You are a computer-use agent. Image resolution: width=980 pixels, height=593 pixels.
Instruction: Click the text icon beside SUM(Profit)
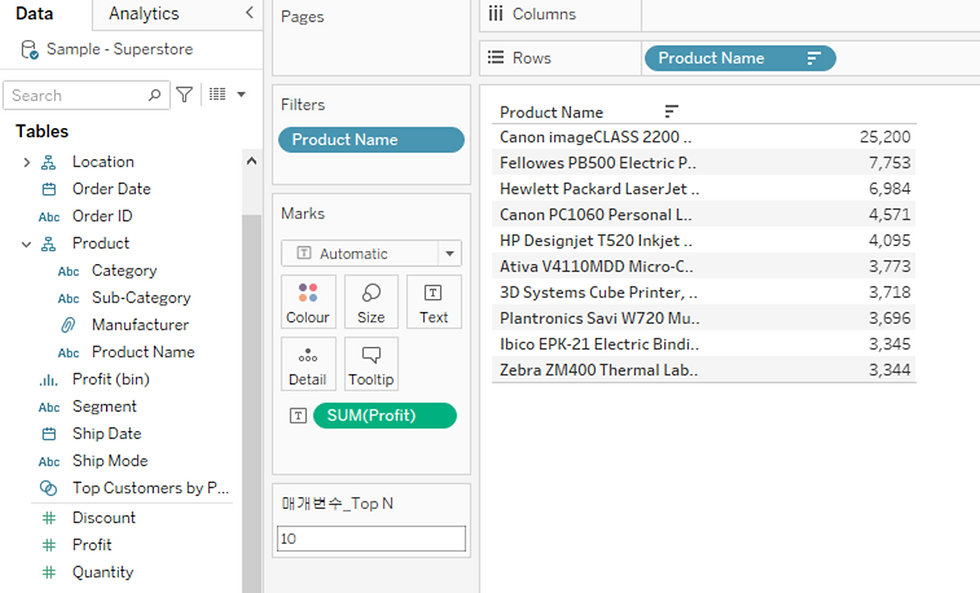[x=298, y=416]
